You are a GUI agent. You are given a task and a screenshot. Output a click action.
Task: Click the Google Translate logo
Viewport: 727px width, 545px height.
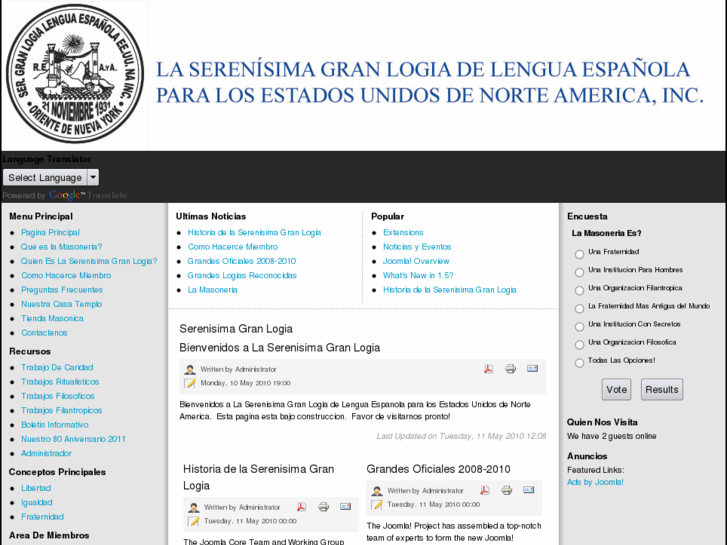[67, 195]
